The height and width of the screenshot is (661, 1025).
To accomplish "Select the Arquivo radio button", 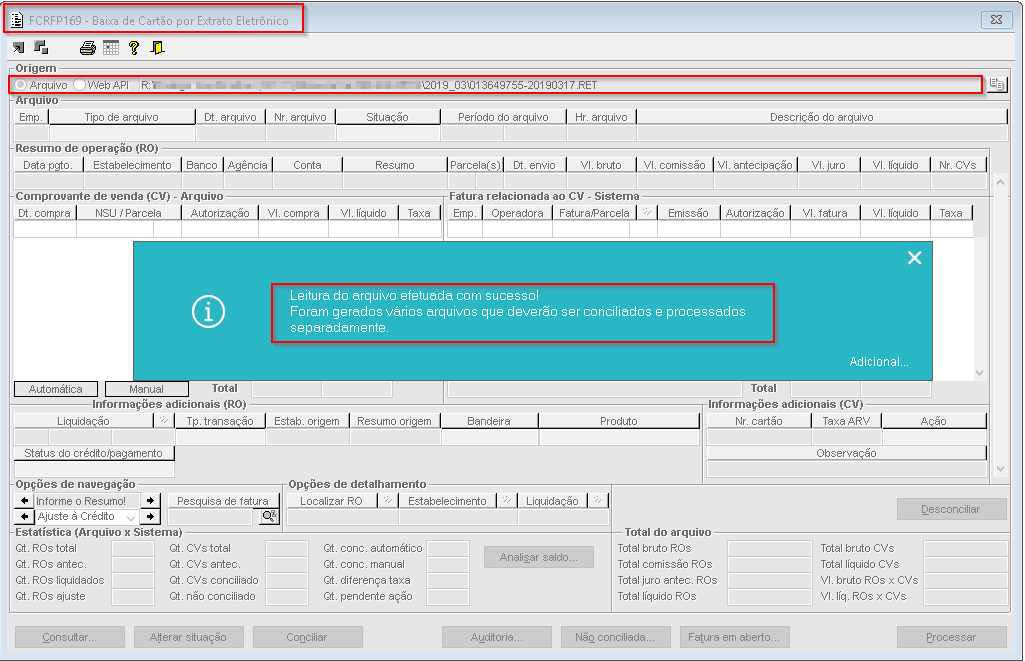I will coord(22,85).
